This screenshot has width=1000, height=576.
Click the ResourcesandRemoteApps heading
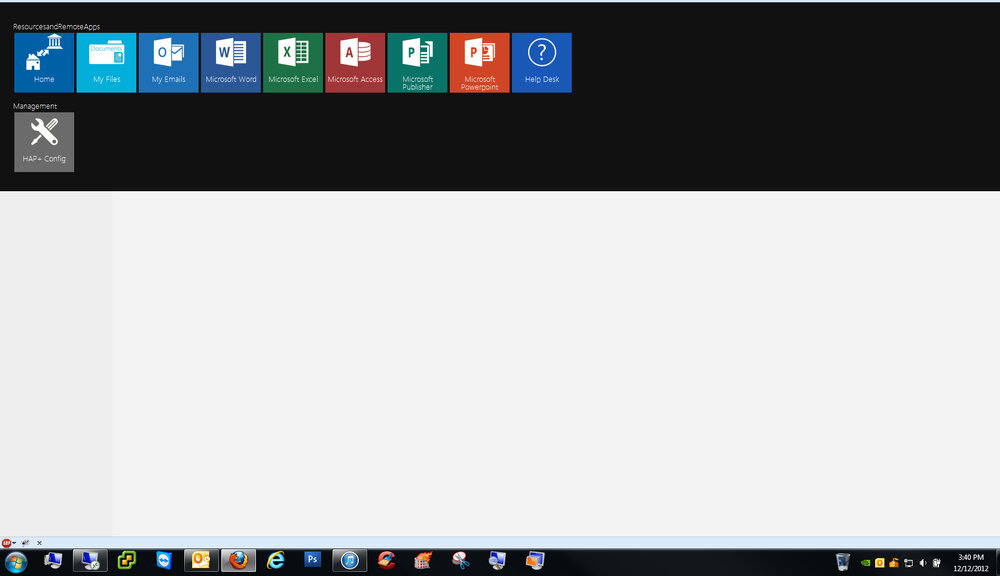point(56,27)
